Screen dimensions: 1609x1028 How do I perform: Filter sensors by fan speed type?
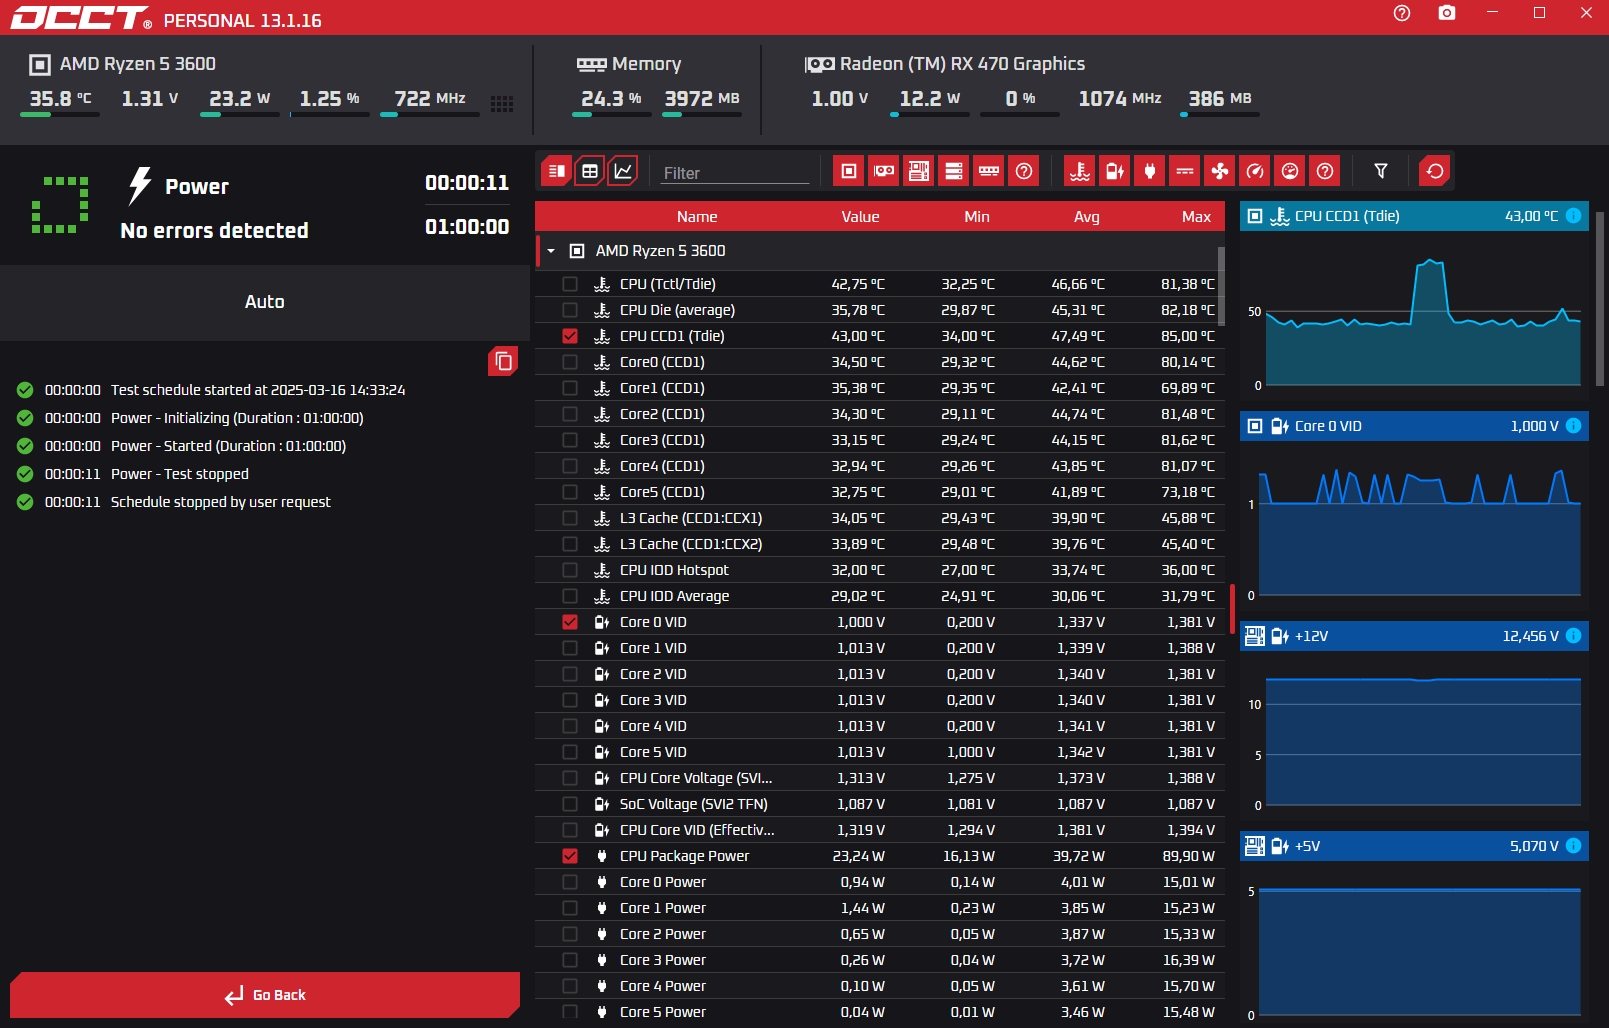pos(1220,171)
